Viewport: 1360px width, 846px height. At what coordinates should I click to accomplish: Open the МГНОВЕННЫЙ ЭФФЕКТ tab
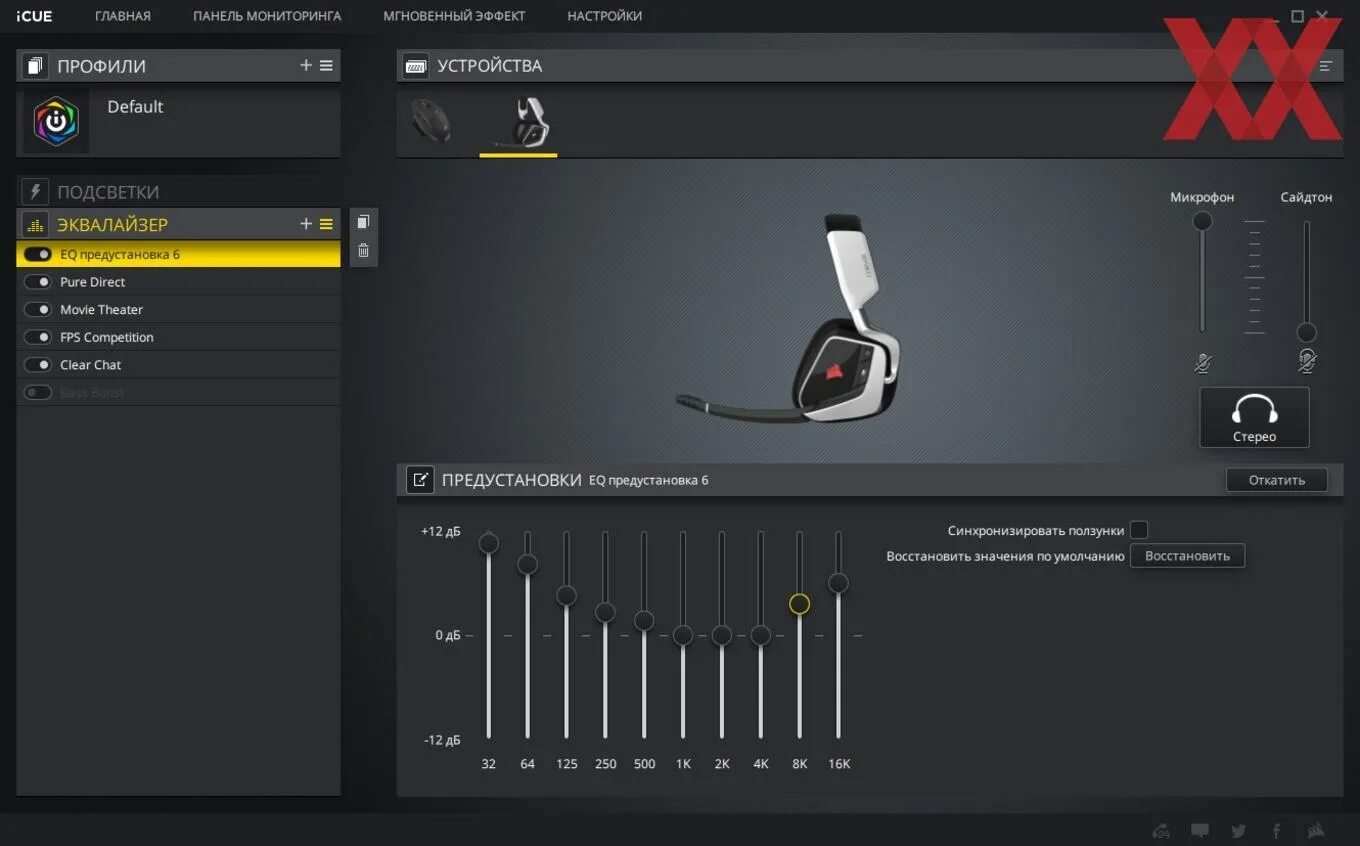[x=454, y=16]
